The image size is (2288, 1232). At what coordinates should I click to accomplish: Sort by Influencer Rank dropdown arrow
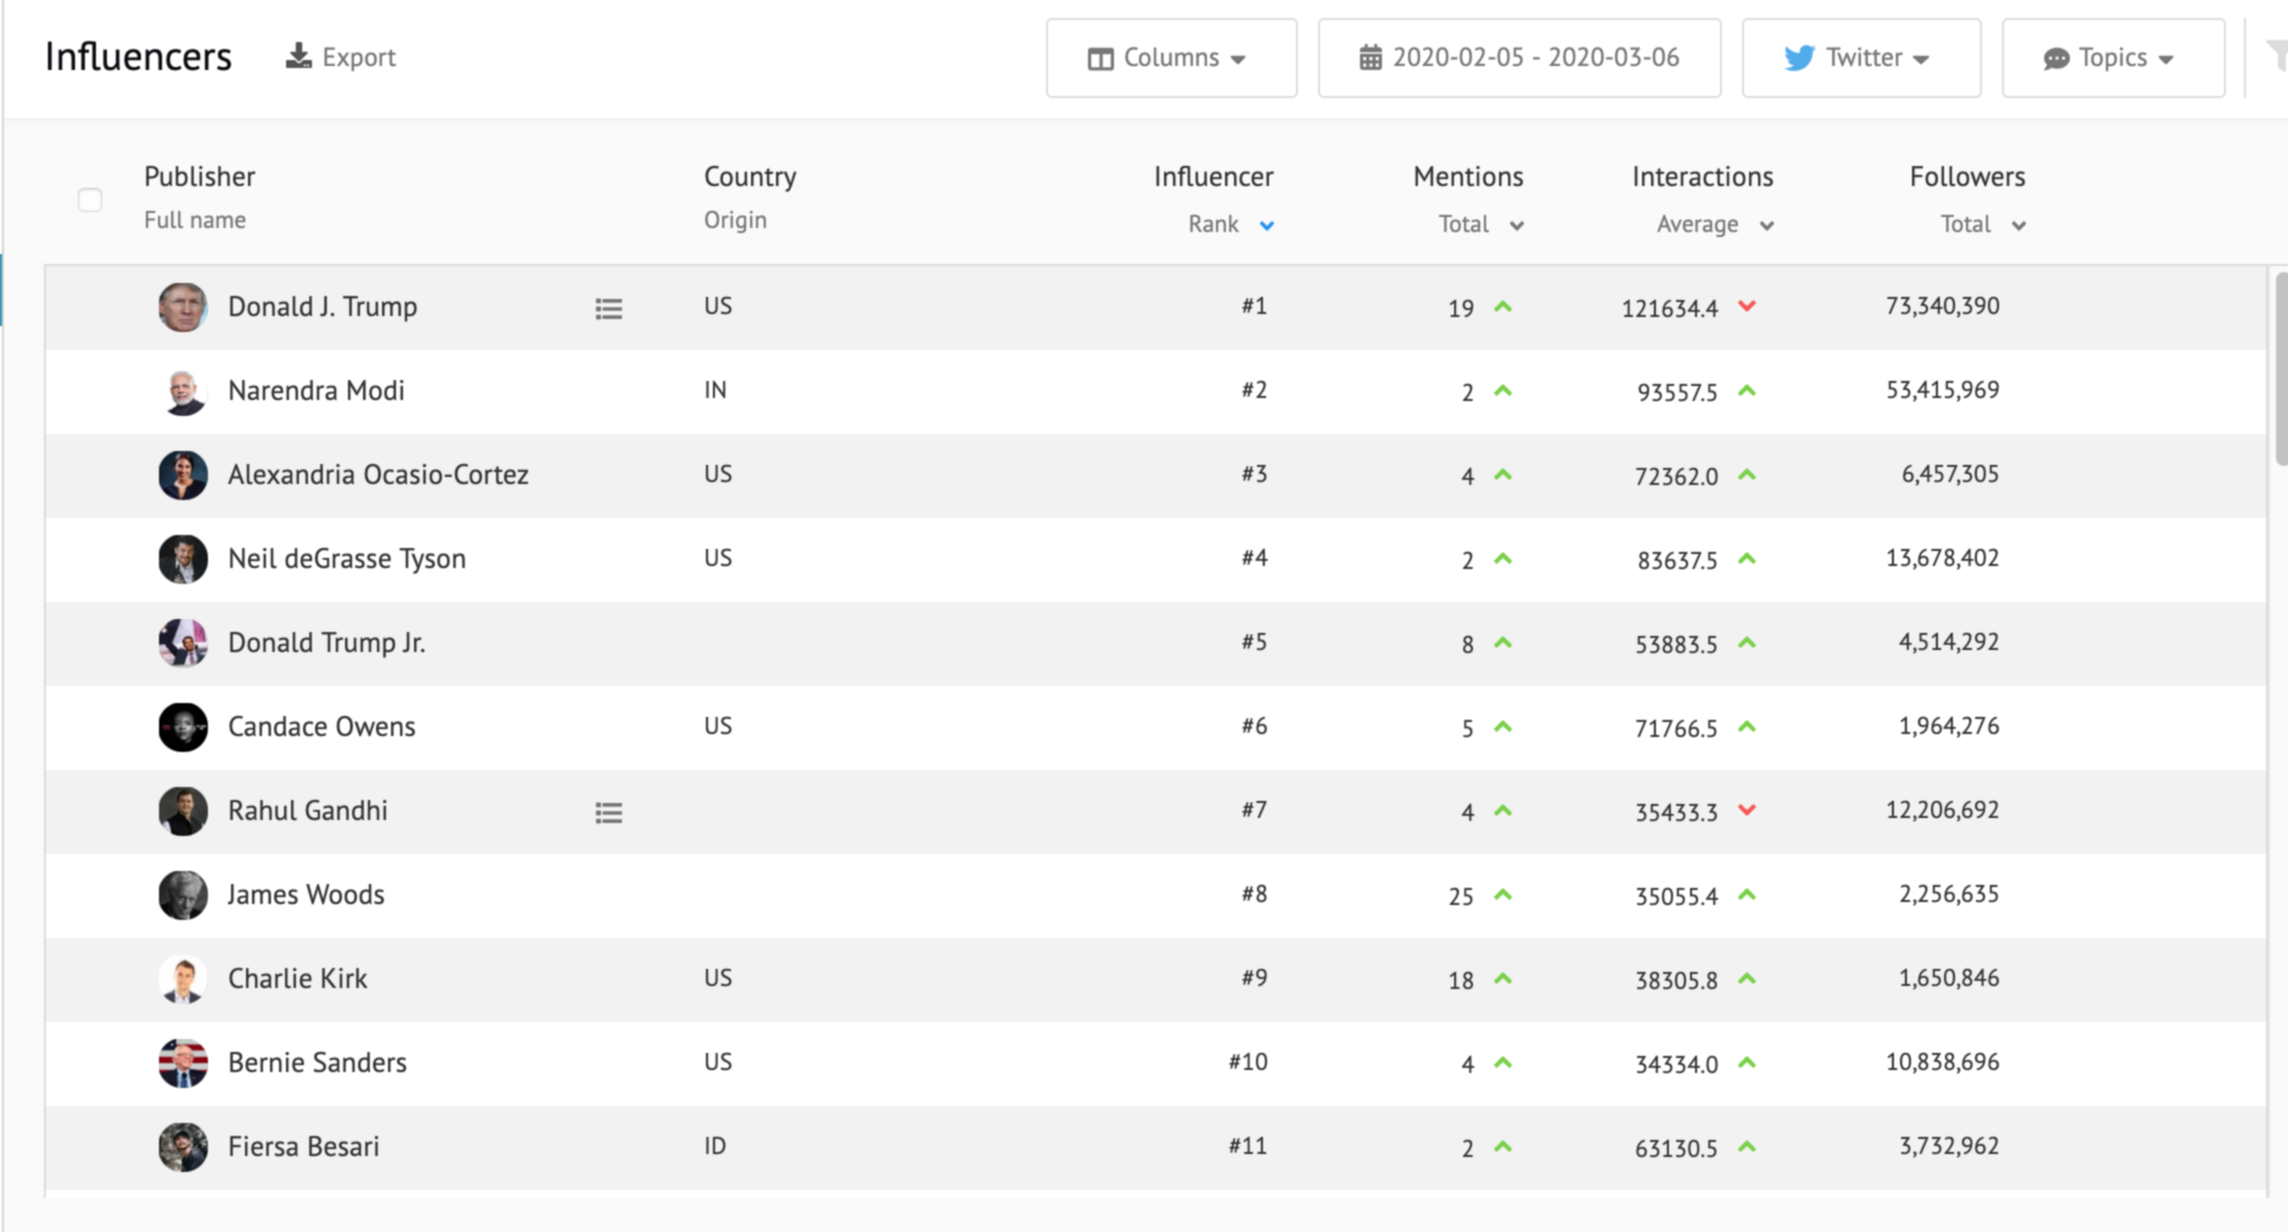(x=1267, y=226)
